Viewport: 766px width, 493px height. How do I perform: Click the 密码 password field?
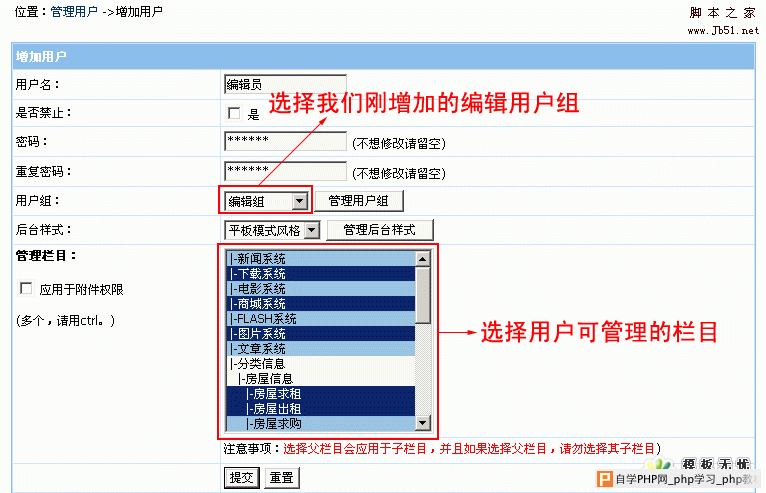pos(285,141)
